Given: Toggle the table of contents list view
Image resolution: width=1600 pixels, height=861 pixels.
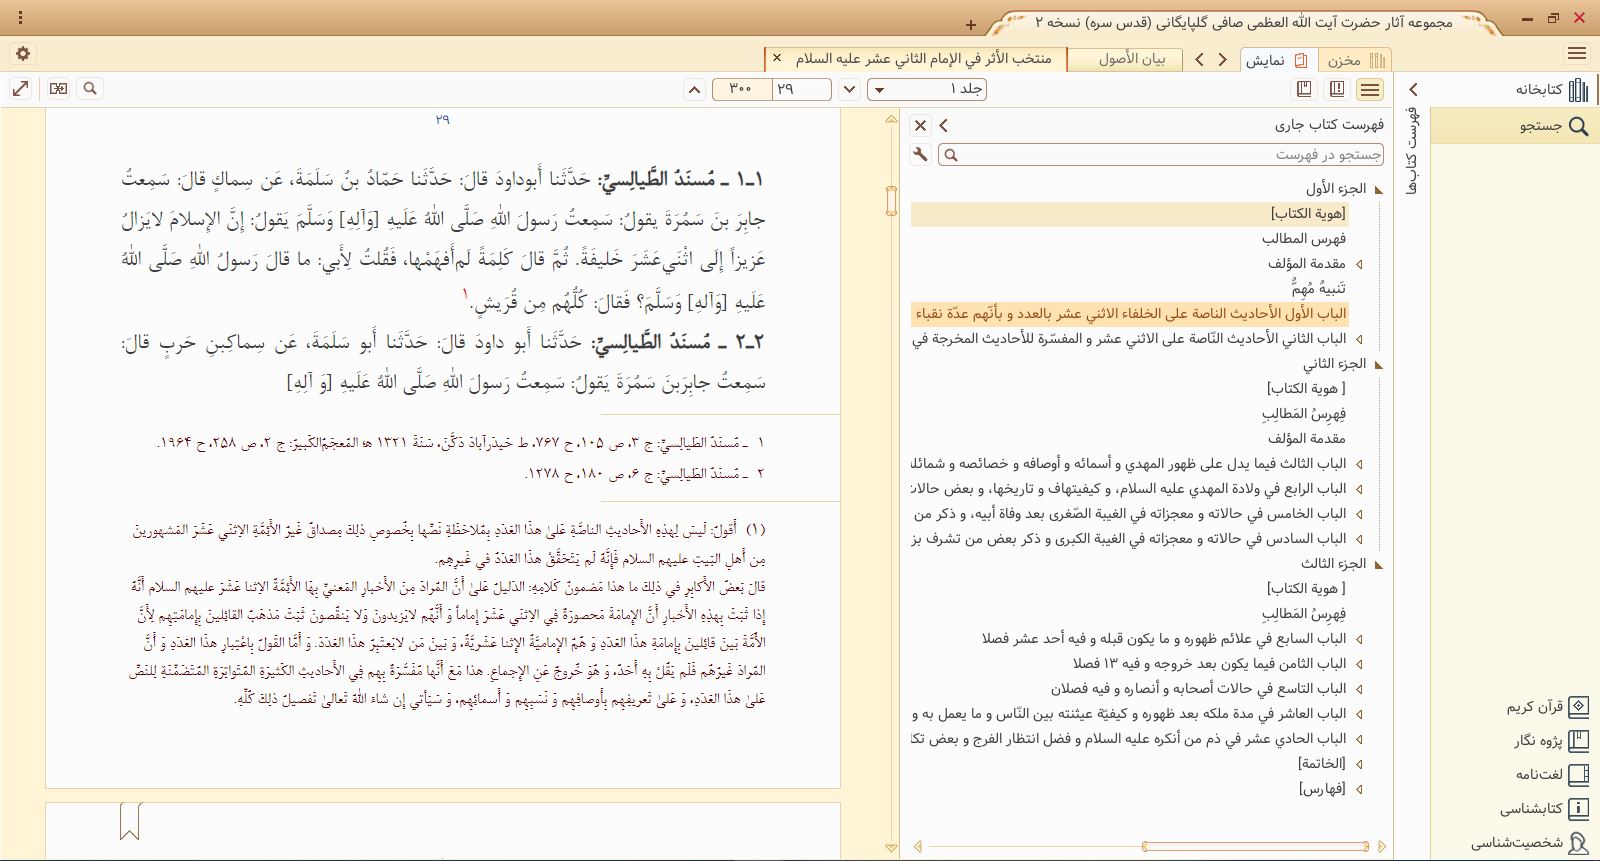Looking at the screenshot, I should pos(1370,90).
